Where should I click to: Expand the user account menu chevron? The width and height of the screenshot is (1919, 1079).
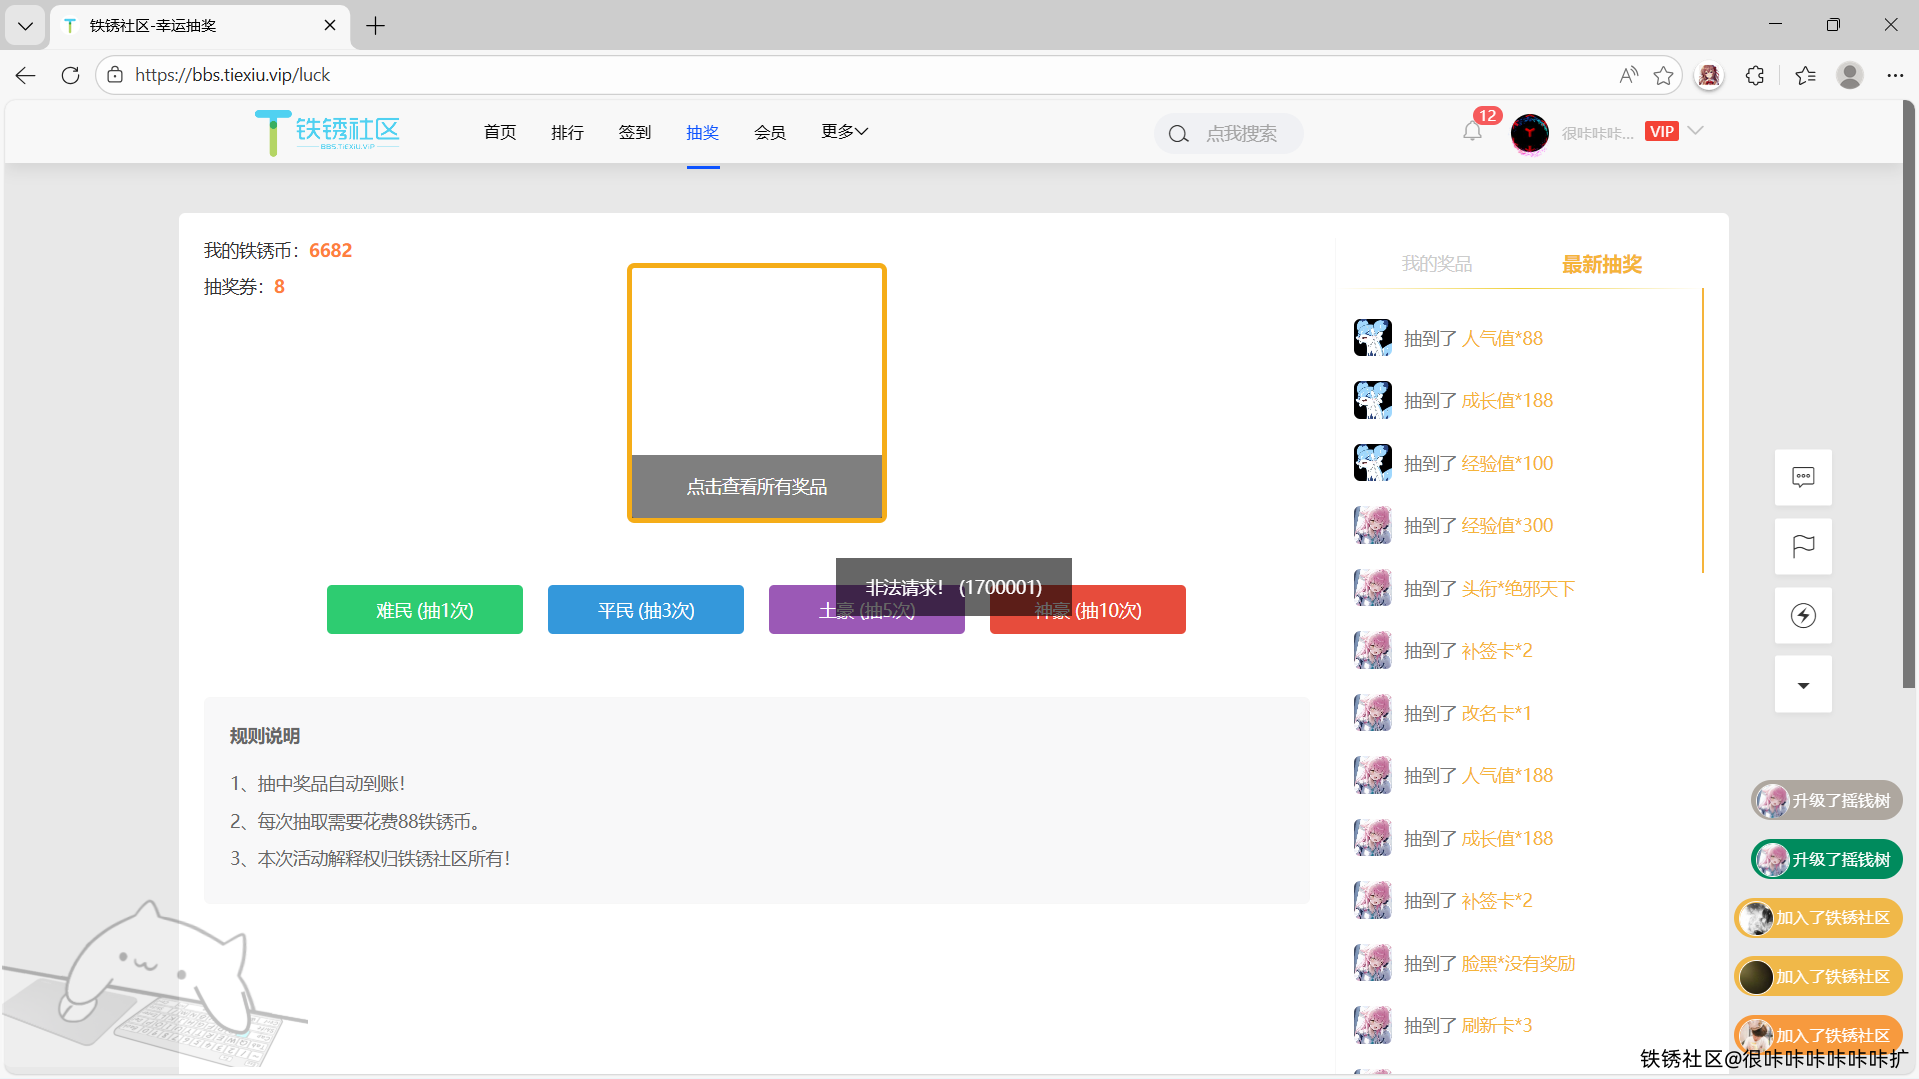pyautogui.click(x=1695, y=131)
